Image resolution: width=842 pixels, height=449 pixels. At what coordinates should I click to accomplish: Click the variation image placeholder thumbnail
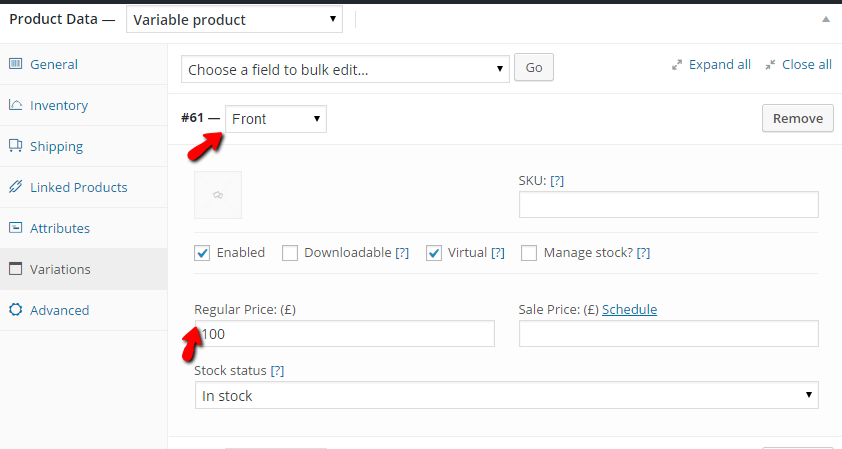217,195
